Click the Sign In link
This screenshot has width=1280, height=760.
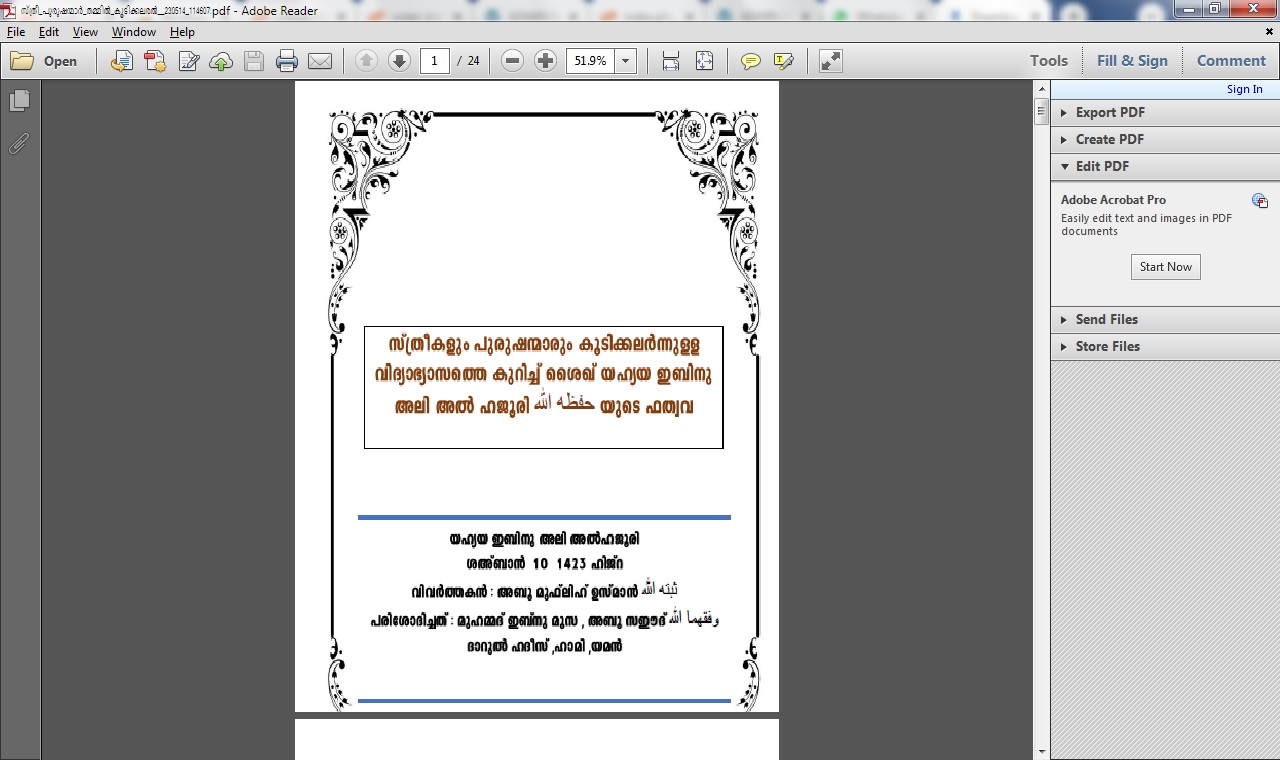click(x=1244, y=89)
